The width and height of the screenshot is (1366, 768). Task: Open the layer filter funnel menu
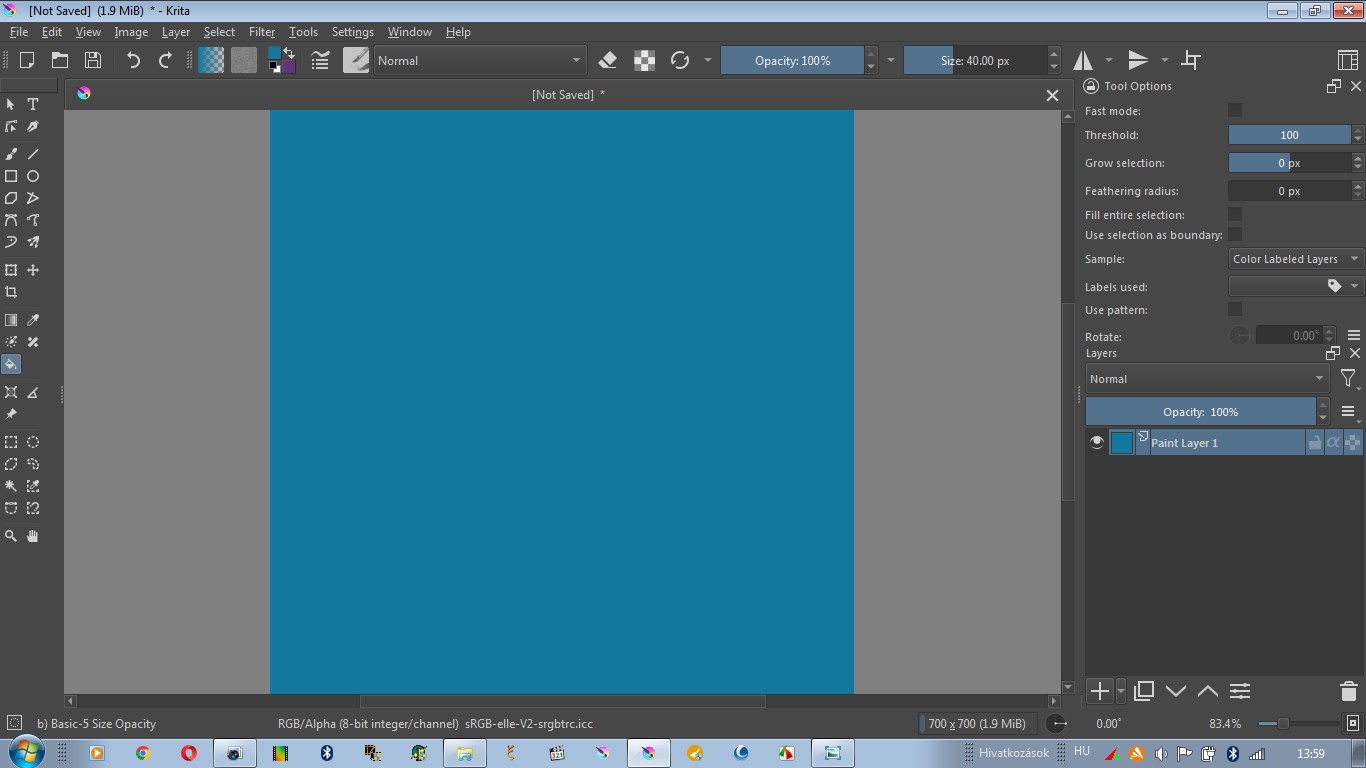pos(1349,379)
